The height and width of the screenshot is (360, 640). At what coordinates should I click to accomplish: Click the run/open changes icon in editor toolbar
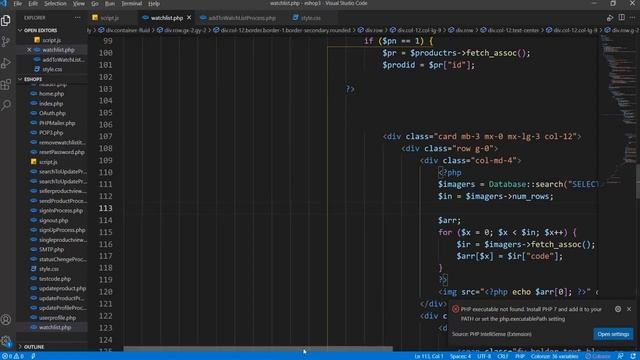[x=610, y=18]
